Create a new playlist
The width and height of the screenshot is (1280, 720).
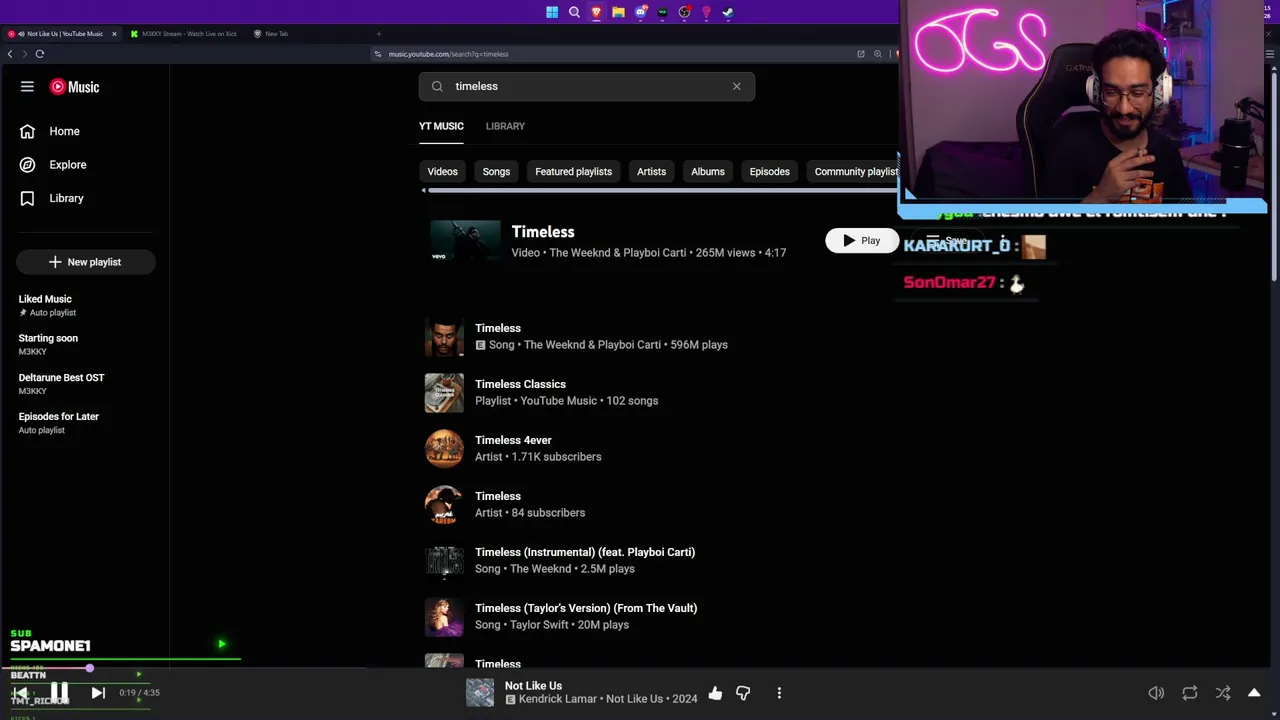click(85, 262)
